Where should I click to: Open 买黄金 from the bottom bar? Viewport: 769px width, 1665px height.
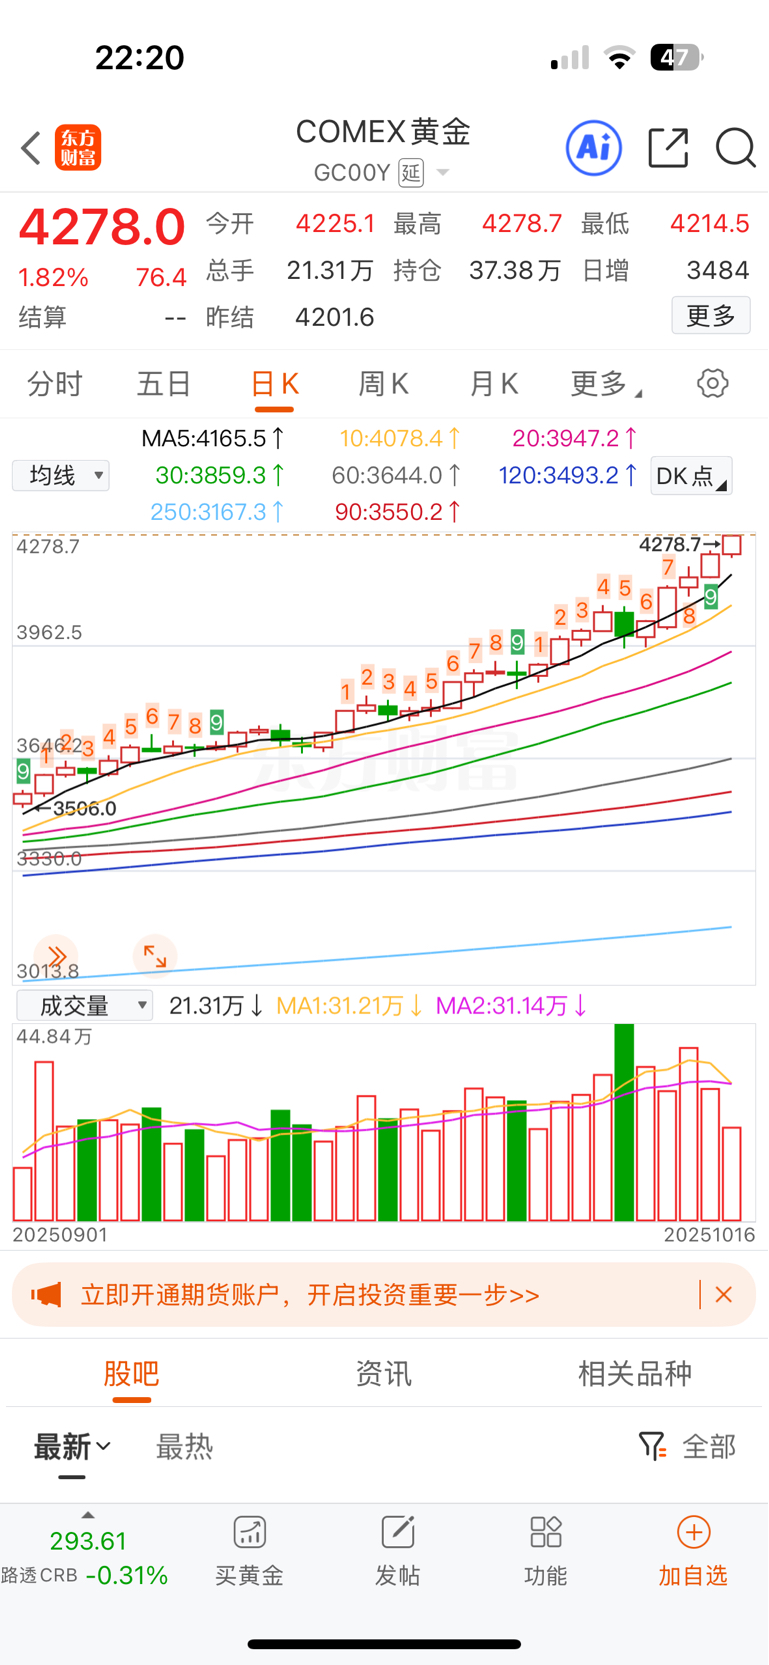[x=249, y=1551]
